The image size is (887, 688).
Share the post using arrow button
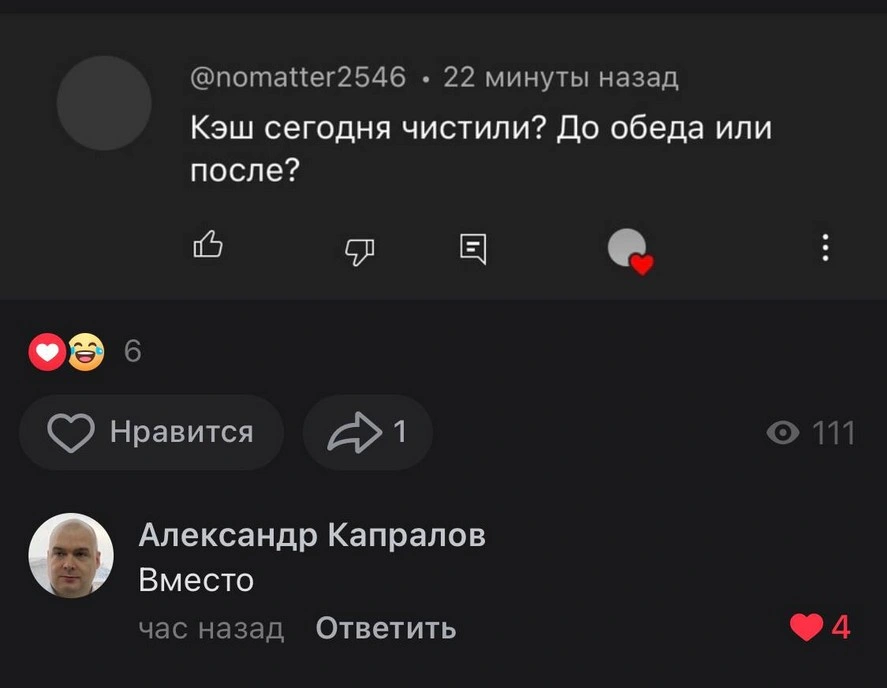click(x=367, y=433)
